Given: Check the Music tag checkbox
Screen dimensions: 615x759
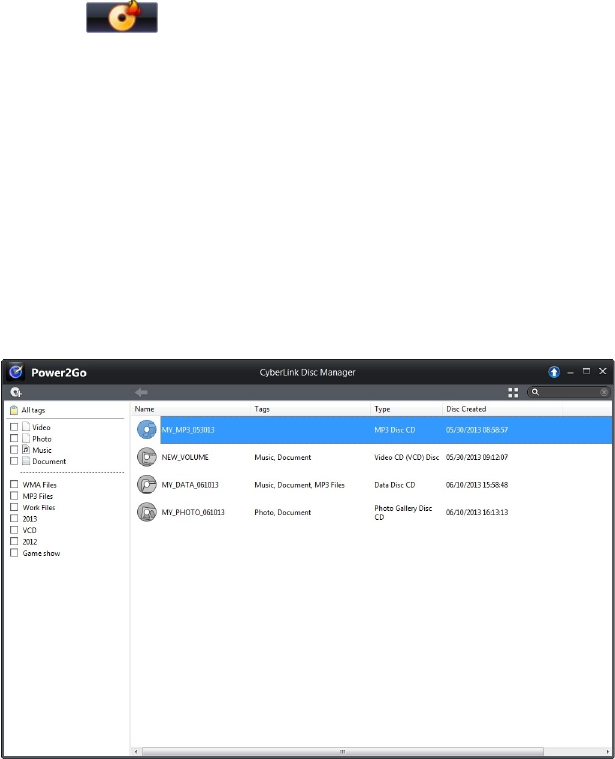Looking at the screenshot, I should click(14, 450).
